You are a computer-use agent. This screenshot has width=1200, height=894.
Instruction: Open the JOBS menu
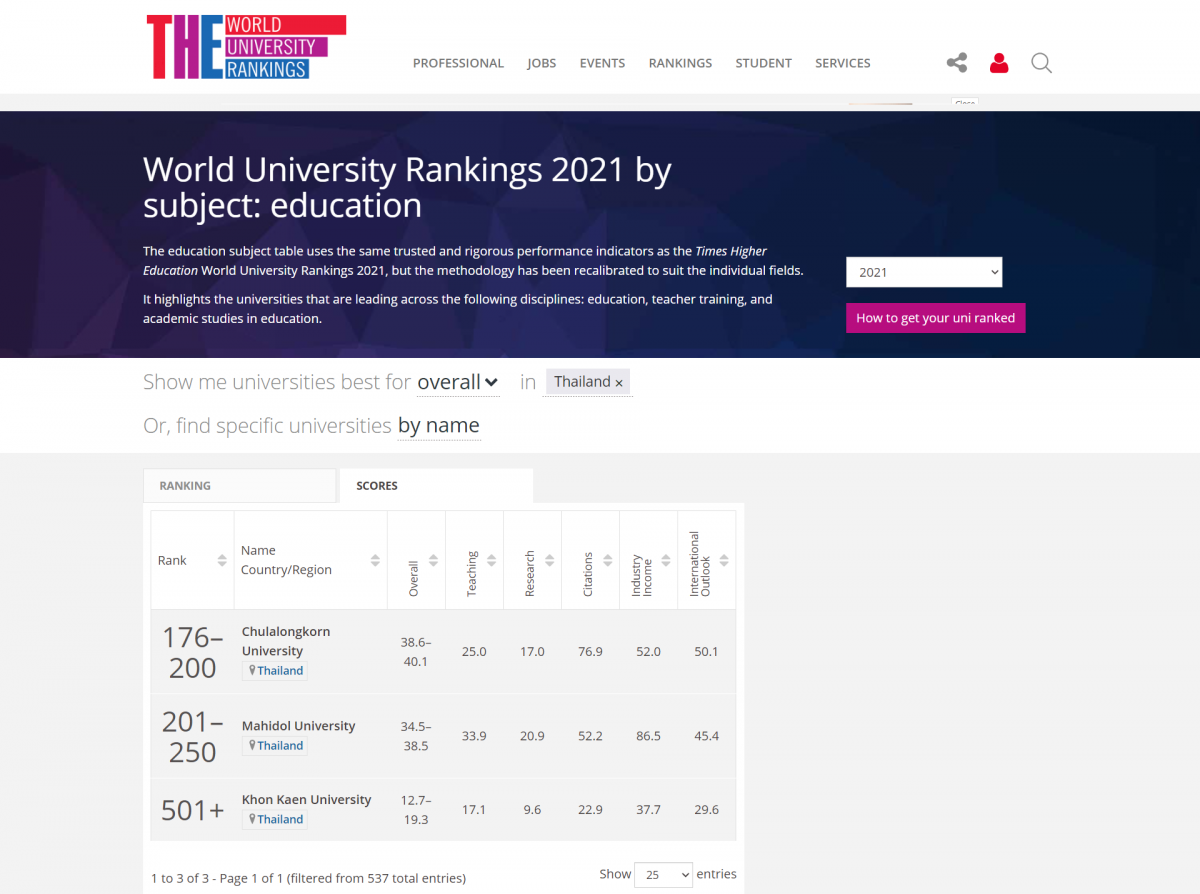point(542,63)
